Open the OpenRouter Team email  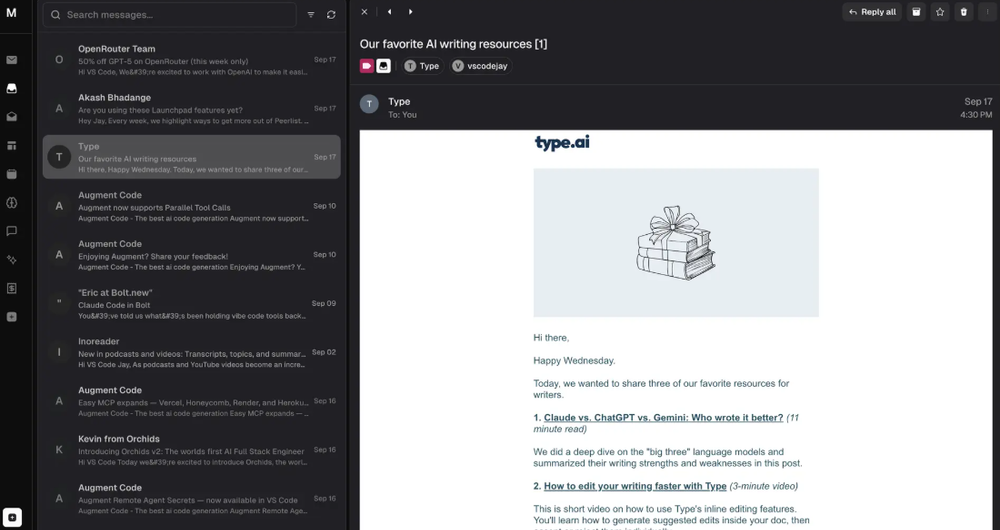pos(191,59)
